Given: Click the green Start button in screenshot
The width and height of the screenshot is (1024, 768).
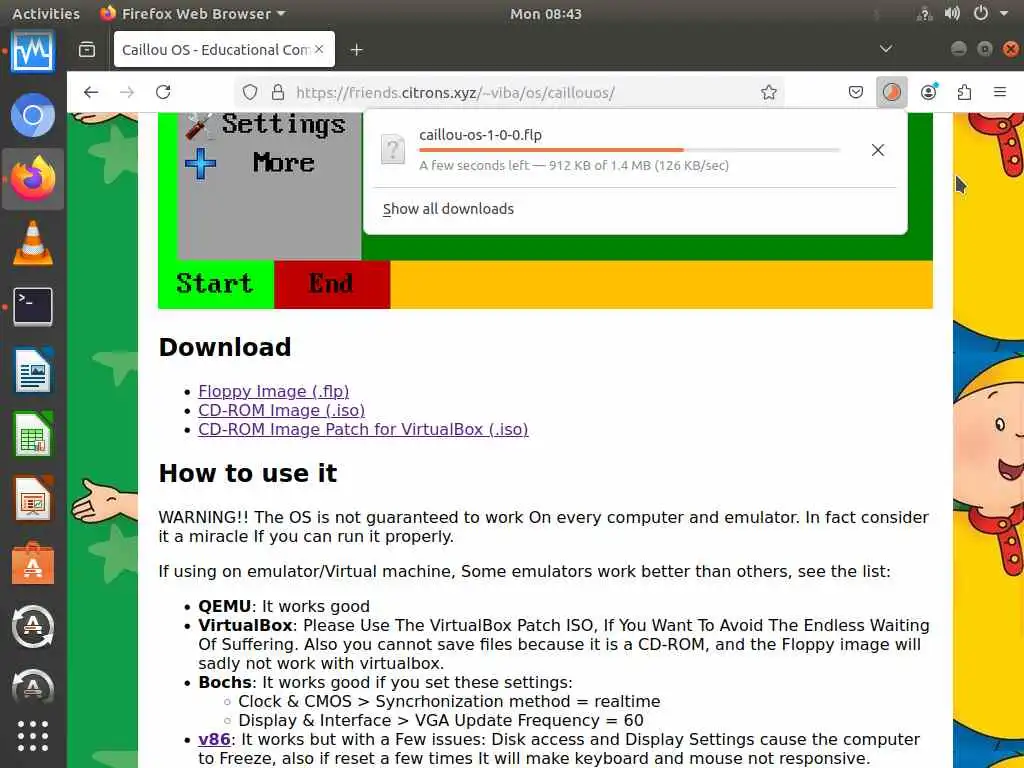Looking at the screenshot, I should (216, 284).
